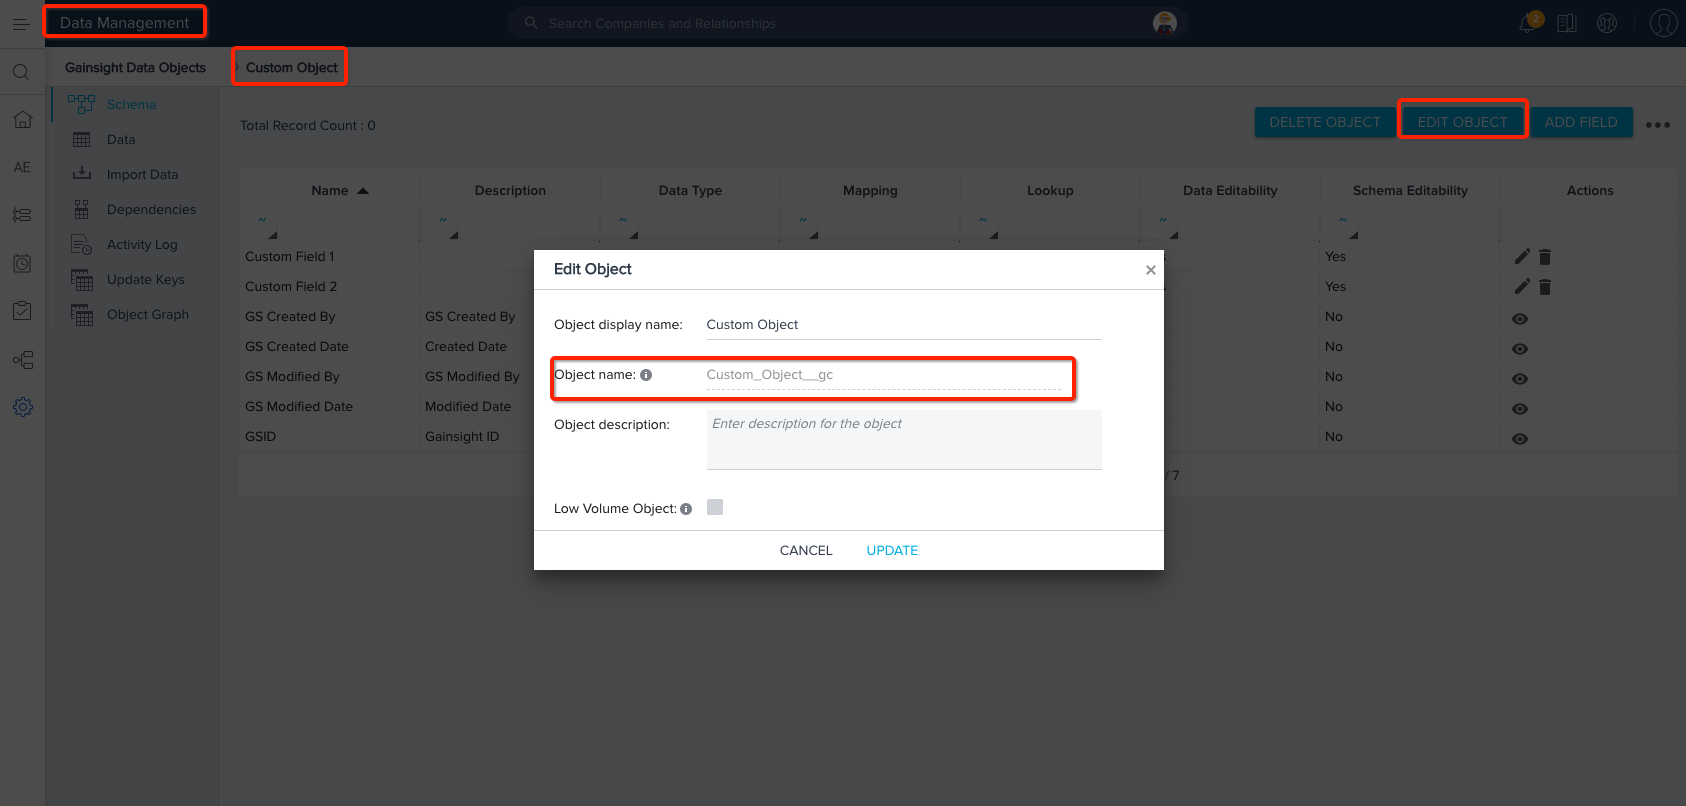Screen dimensions: 1686x806
Task: Open the checklist clipboard icon in left rail
Action: point(22,311)
